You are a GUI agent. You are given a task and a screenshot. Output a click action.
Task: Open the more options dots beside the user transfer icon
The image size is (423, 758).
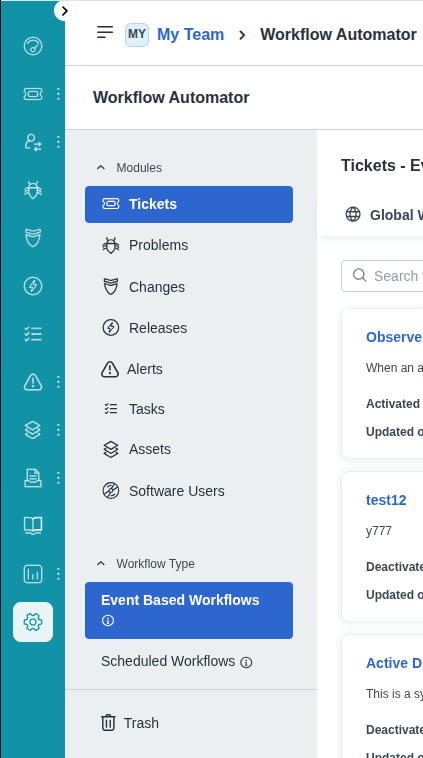(x=58, y=142)
